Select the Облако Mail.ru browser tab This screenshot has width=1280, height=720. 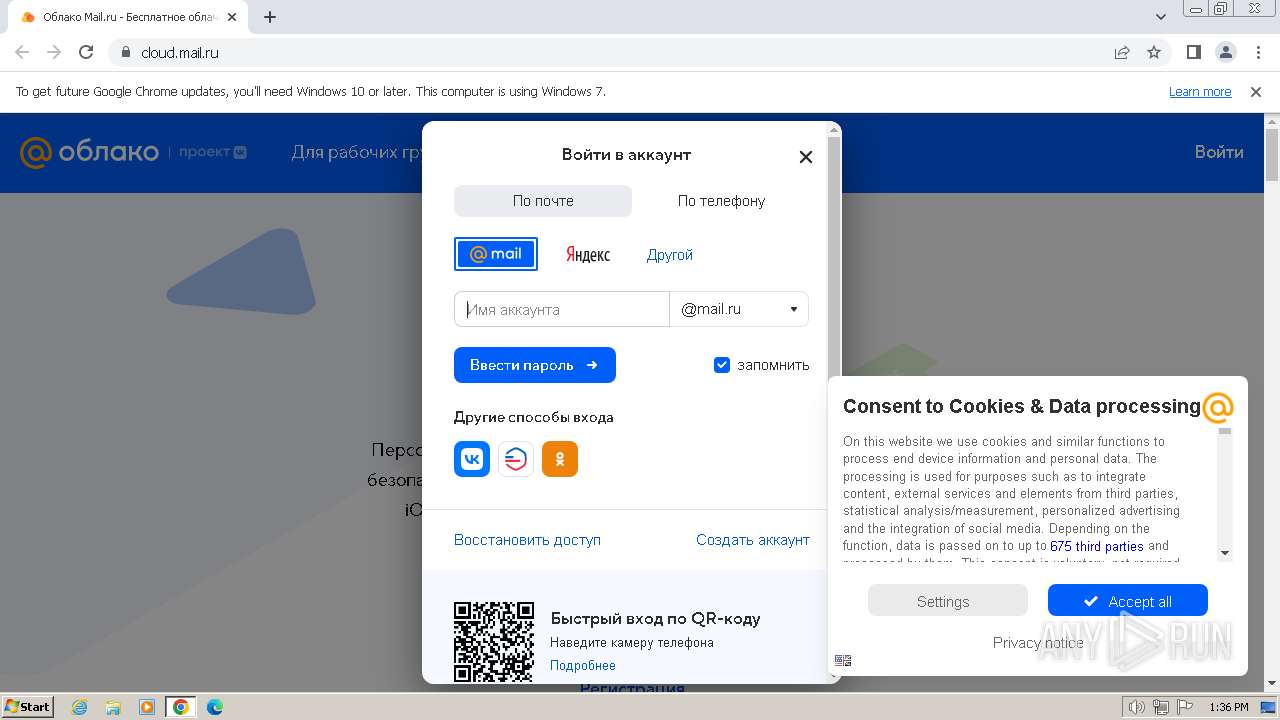point(130,17)
